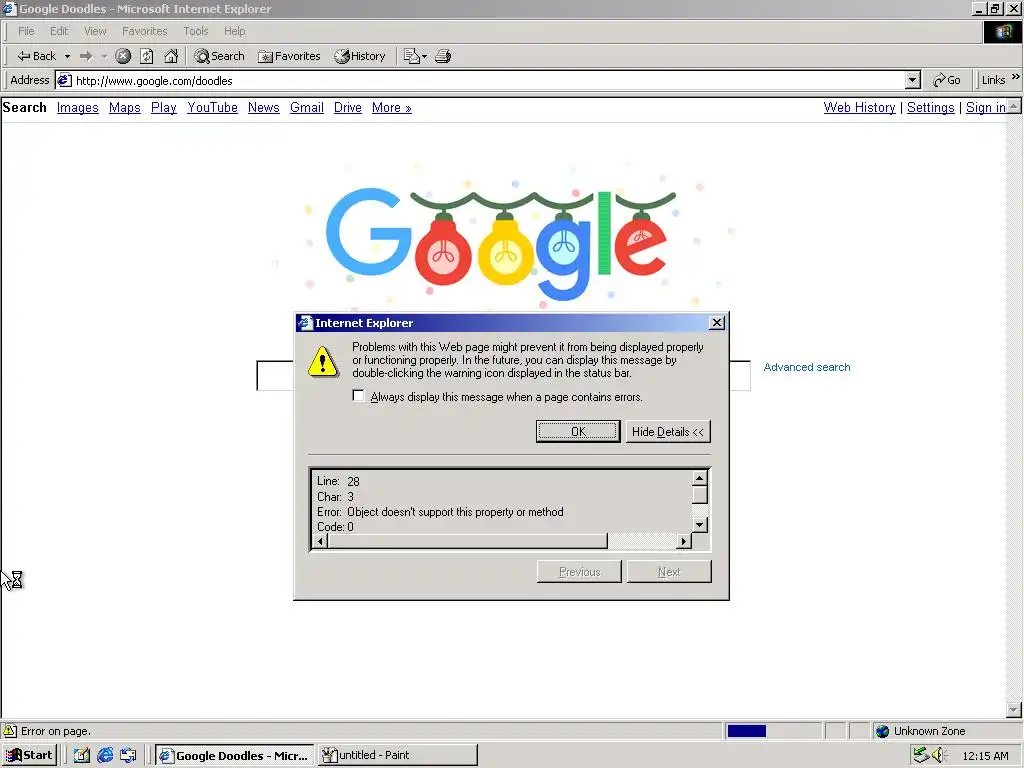Screen dimensions: 1024x768
Task: Collapse details with Hide Details button
Action: (x=668, y=432)
